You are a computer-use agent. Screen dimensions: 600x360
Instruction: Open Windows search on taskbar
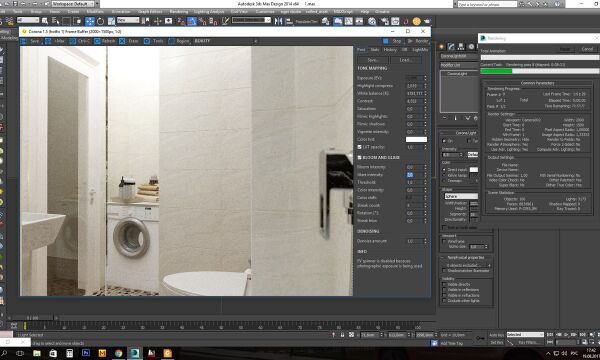pyautogui.click(x=4, y=353)
